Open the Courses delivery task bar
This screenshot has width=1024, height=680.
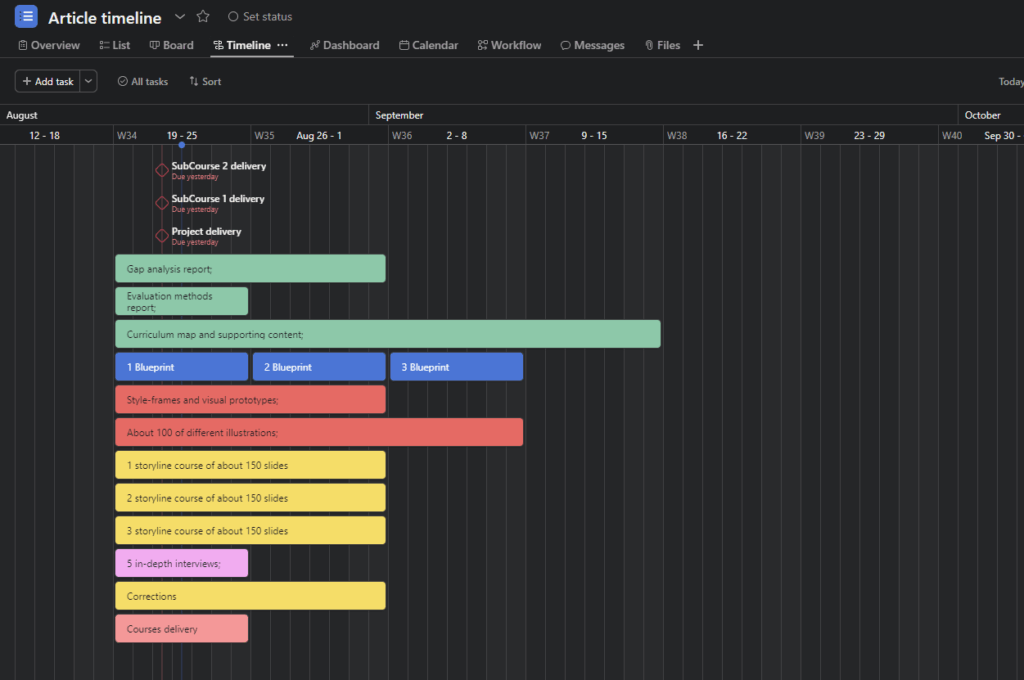click(182, 628)
